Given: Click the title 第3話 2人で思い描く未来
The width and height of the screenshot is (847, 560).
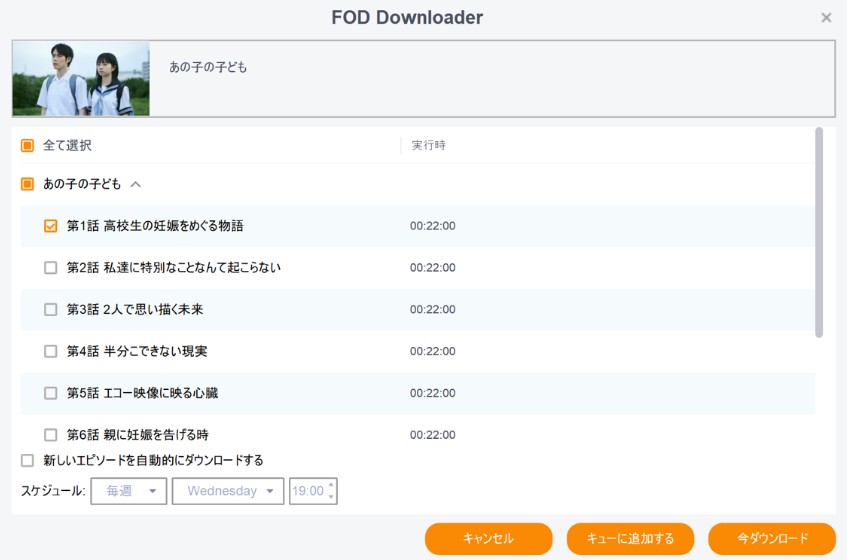Looking at the screenshot, I should 135,309.
